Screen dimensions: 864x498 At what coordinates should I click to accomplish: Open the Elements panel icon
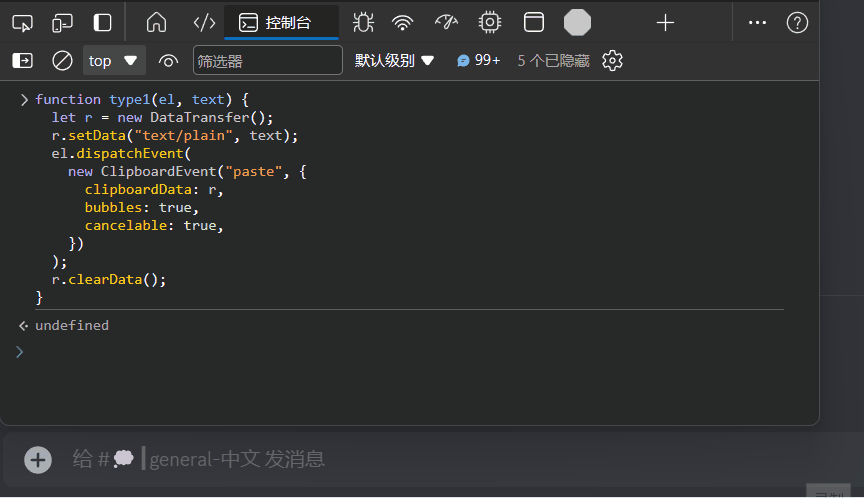[x=204, y=22]
